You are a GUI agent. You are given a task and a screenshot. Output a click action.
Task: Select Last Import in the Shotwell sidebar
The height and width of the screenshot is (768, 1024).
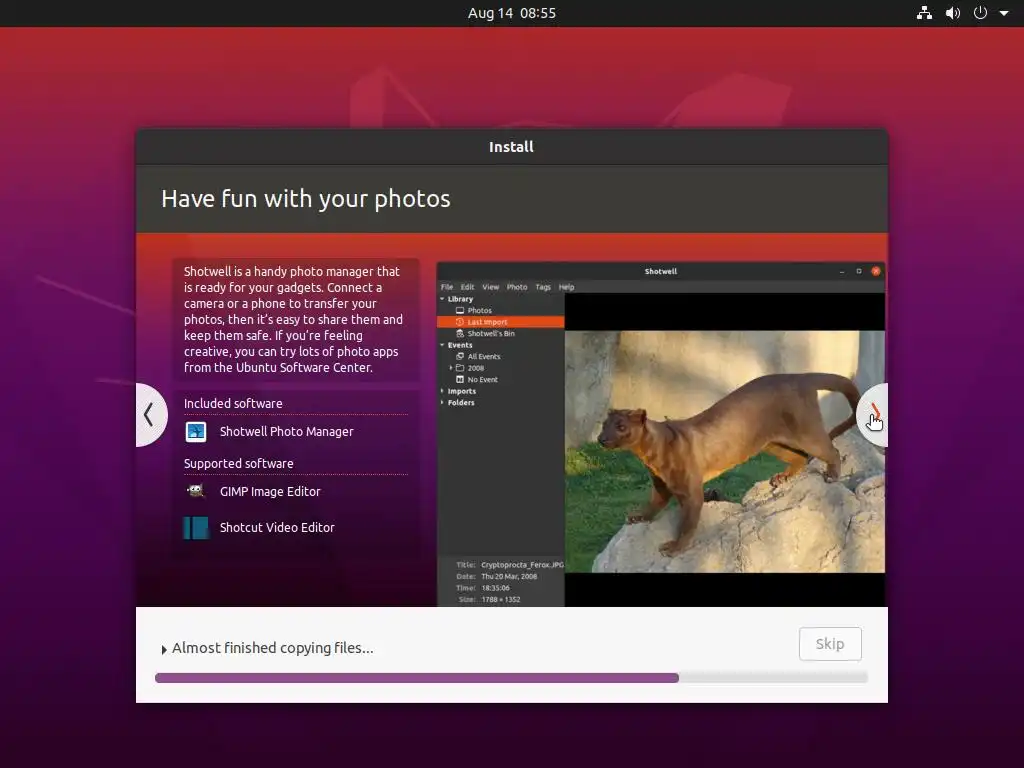[500, 322]
